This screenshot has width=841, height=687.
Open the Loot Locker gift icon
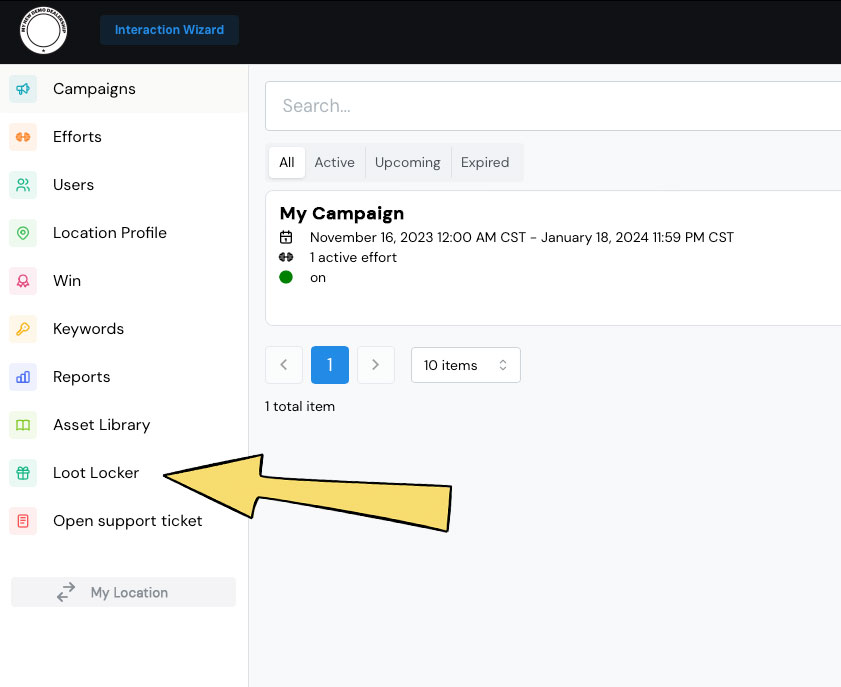click(23, 473)
